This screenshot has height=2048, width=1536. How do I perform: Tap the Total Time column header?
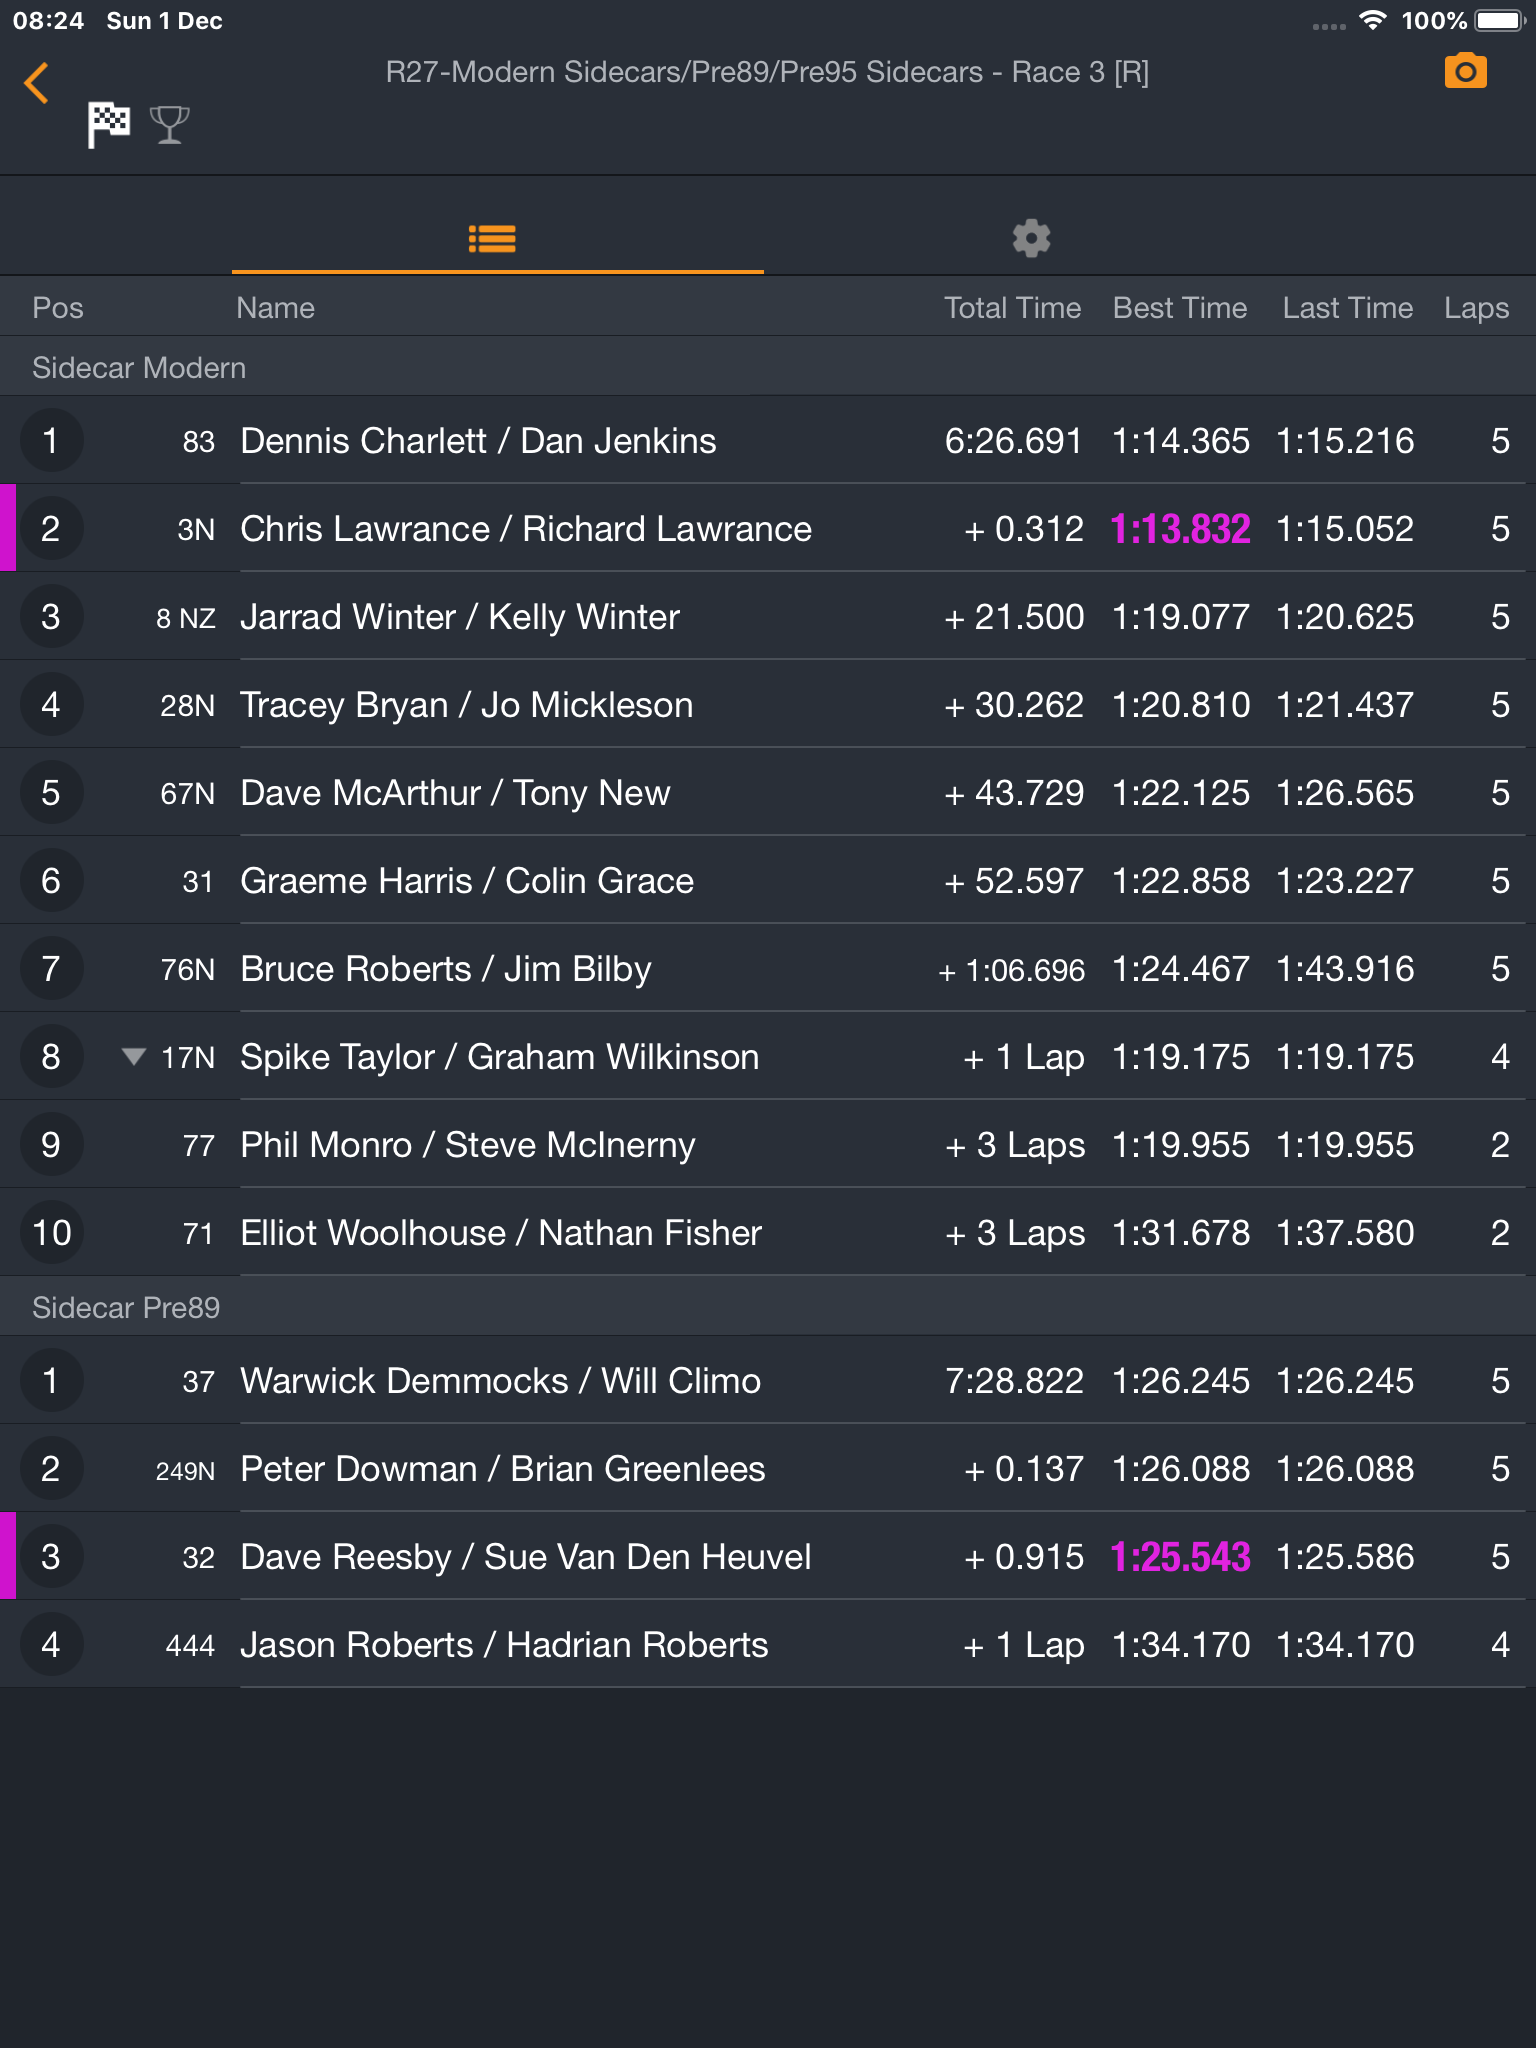pyautogui.click(x=1012, y=308)
